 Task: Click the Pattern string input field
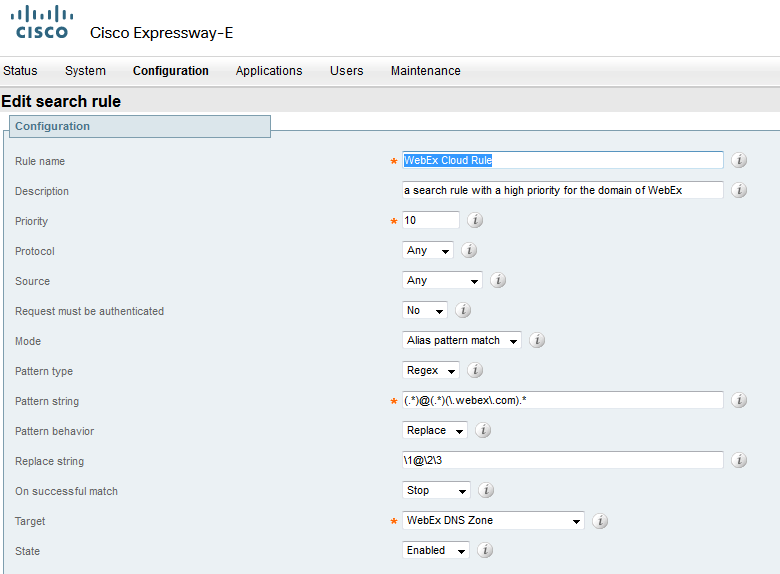pos(563,400)
